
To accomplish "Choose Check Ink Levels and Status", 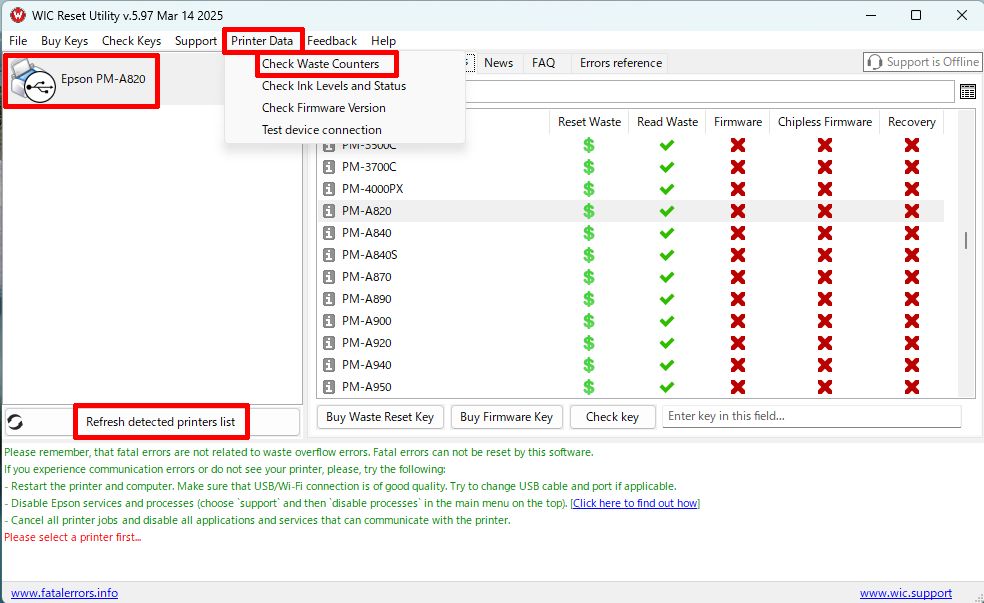I will tap(333, 86).
